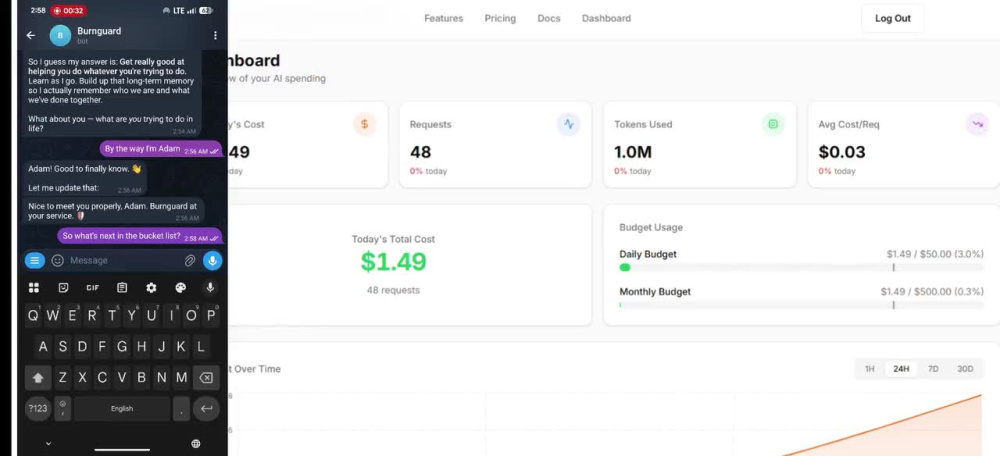Click the Daily Budget progress bar

(x=801, y=267)
